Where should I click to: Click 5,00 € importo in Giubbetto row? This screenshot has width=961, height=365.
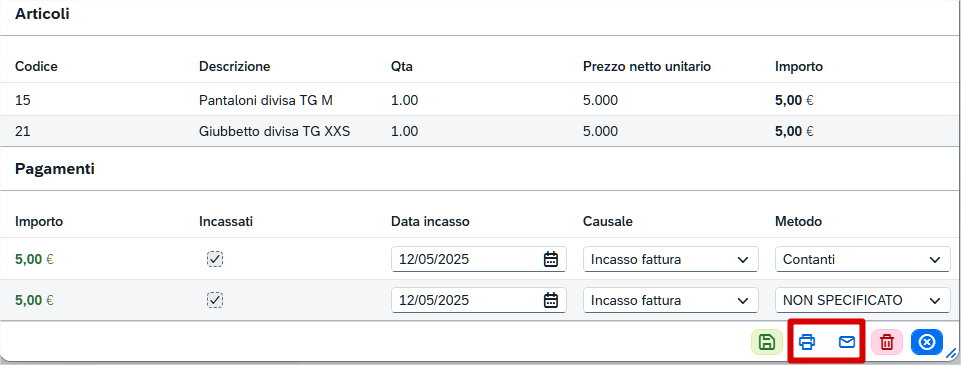click(794, 131)
